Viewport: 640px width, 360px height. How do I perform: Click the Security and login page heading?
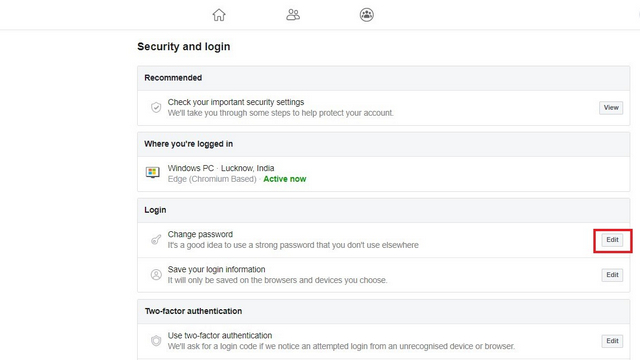184,47
